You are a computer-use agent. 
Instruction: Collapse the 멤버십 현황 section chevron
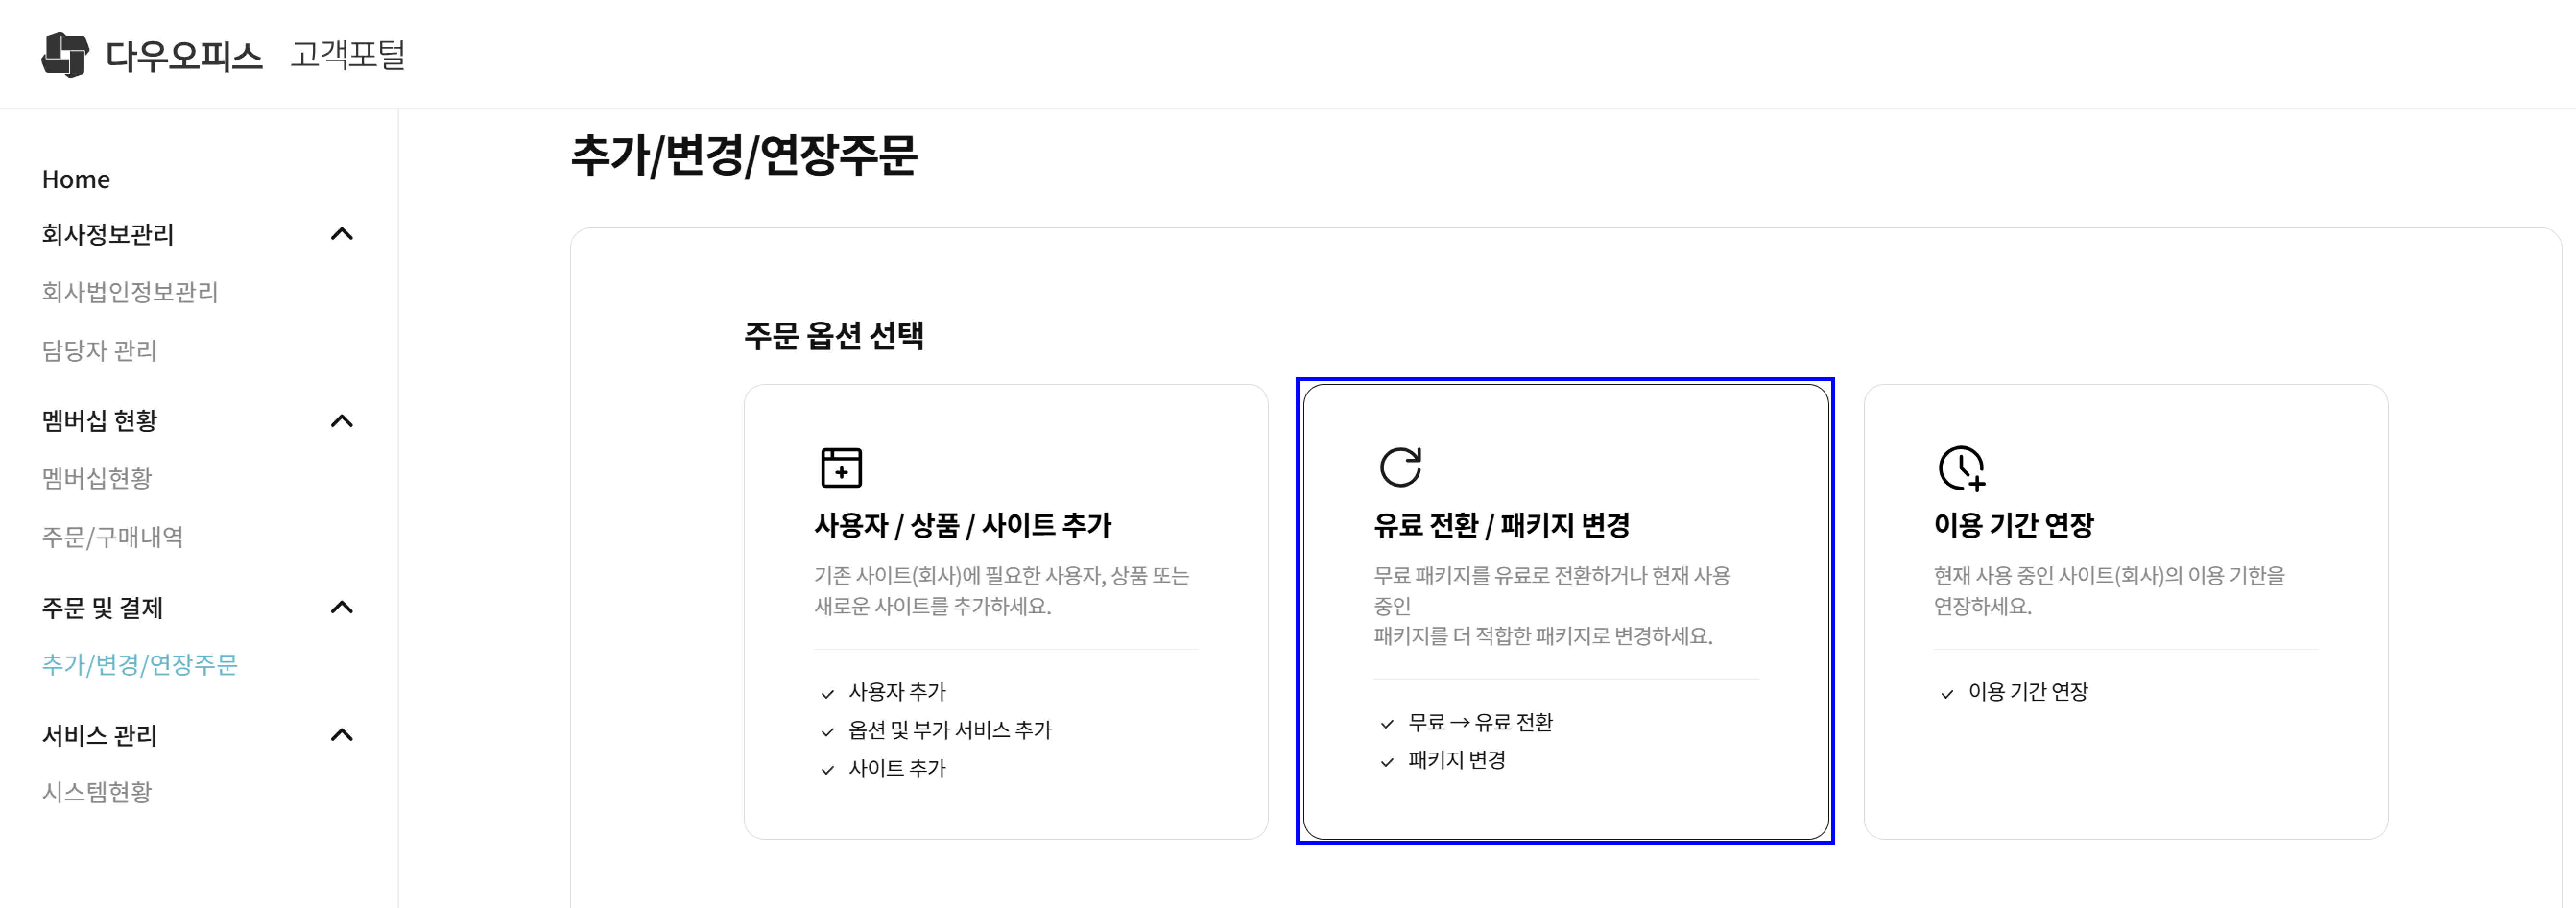point(342,421)
